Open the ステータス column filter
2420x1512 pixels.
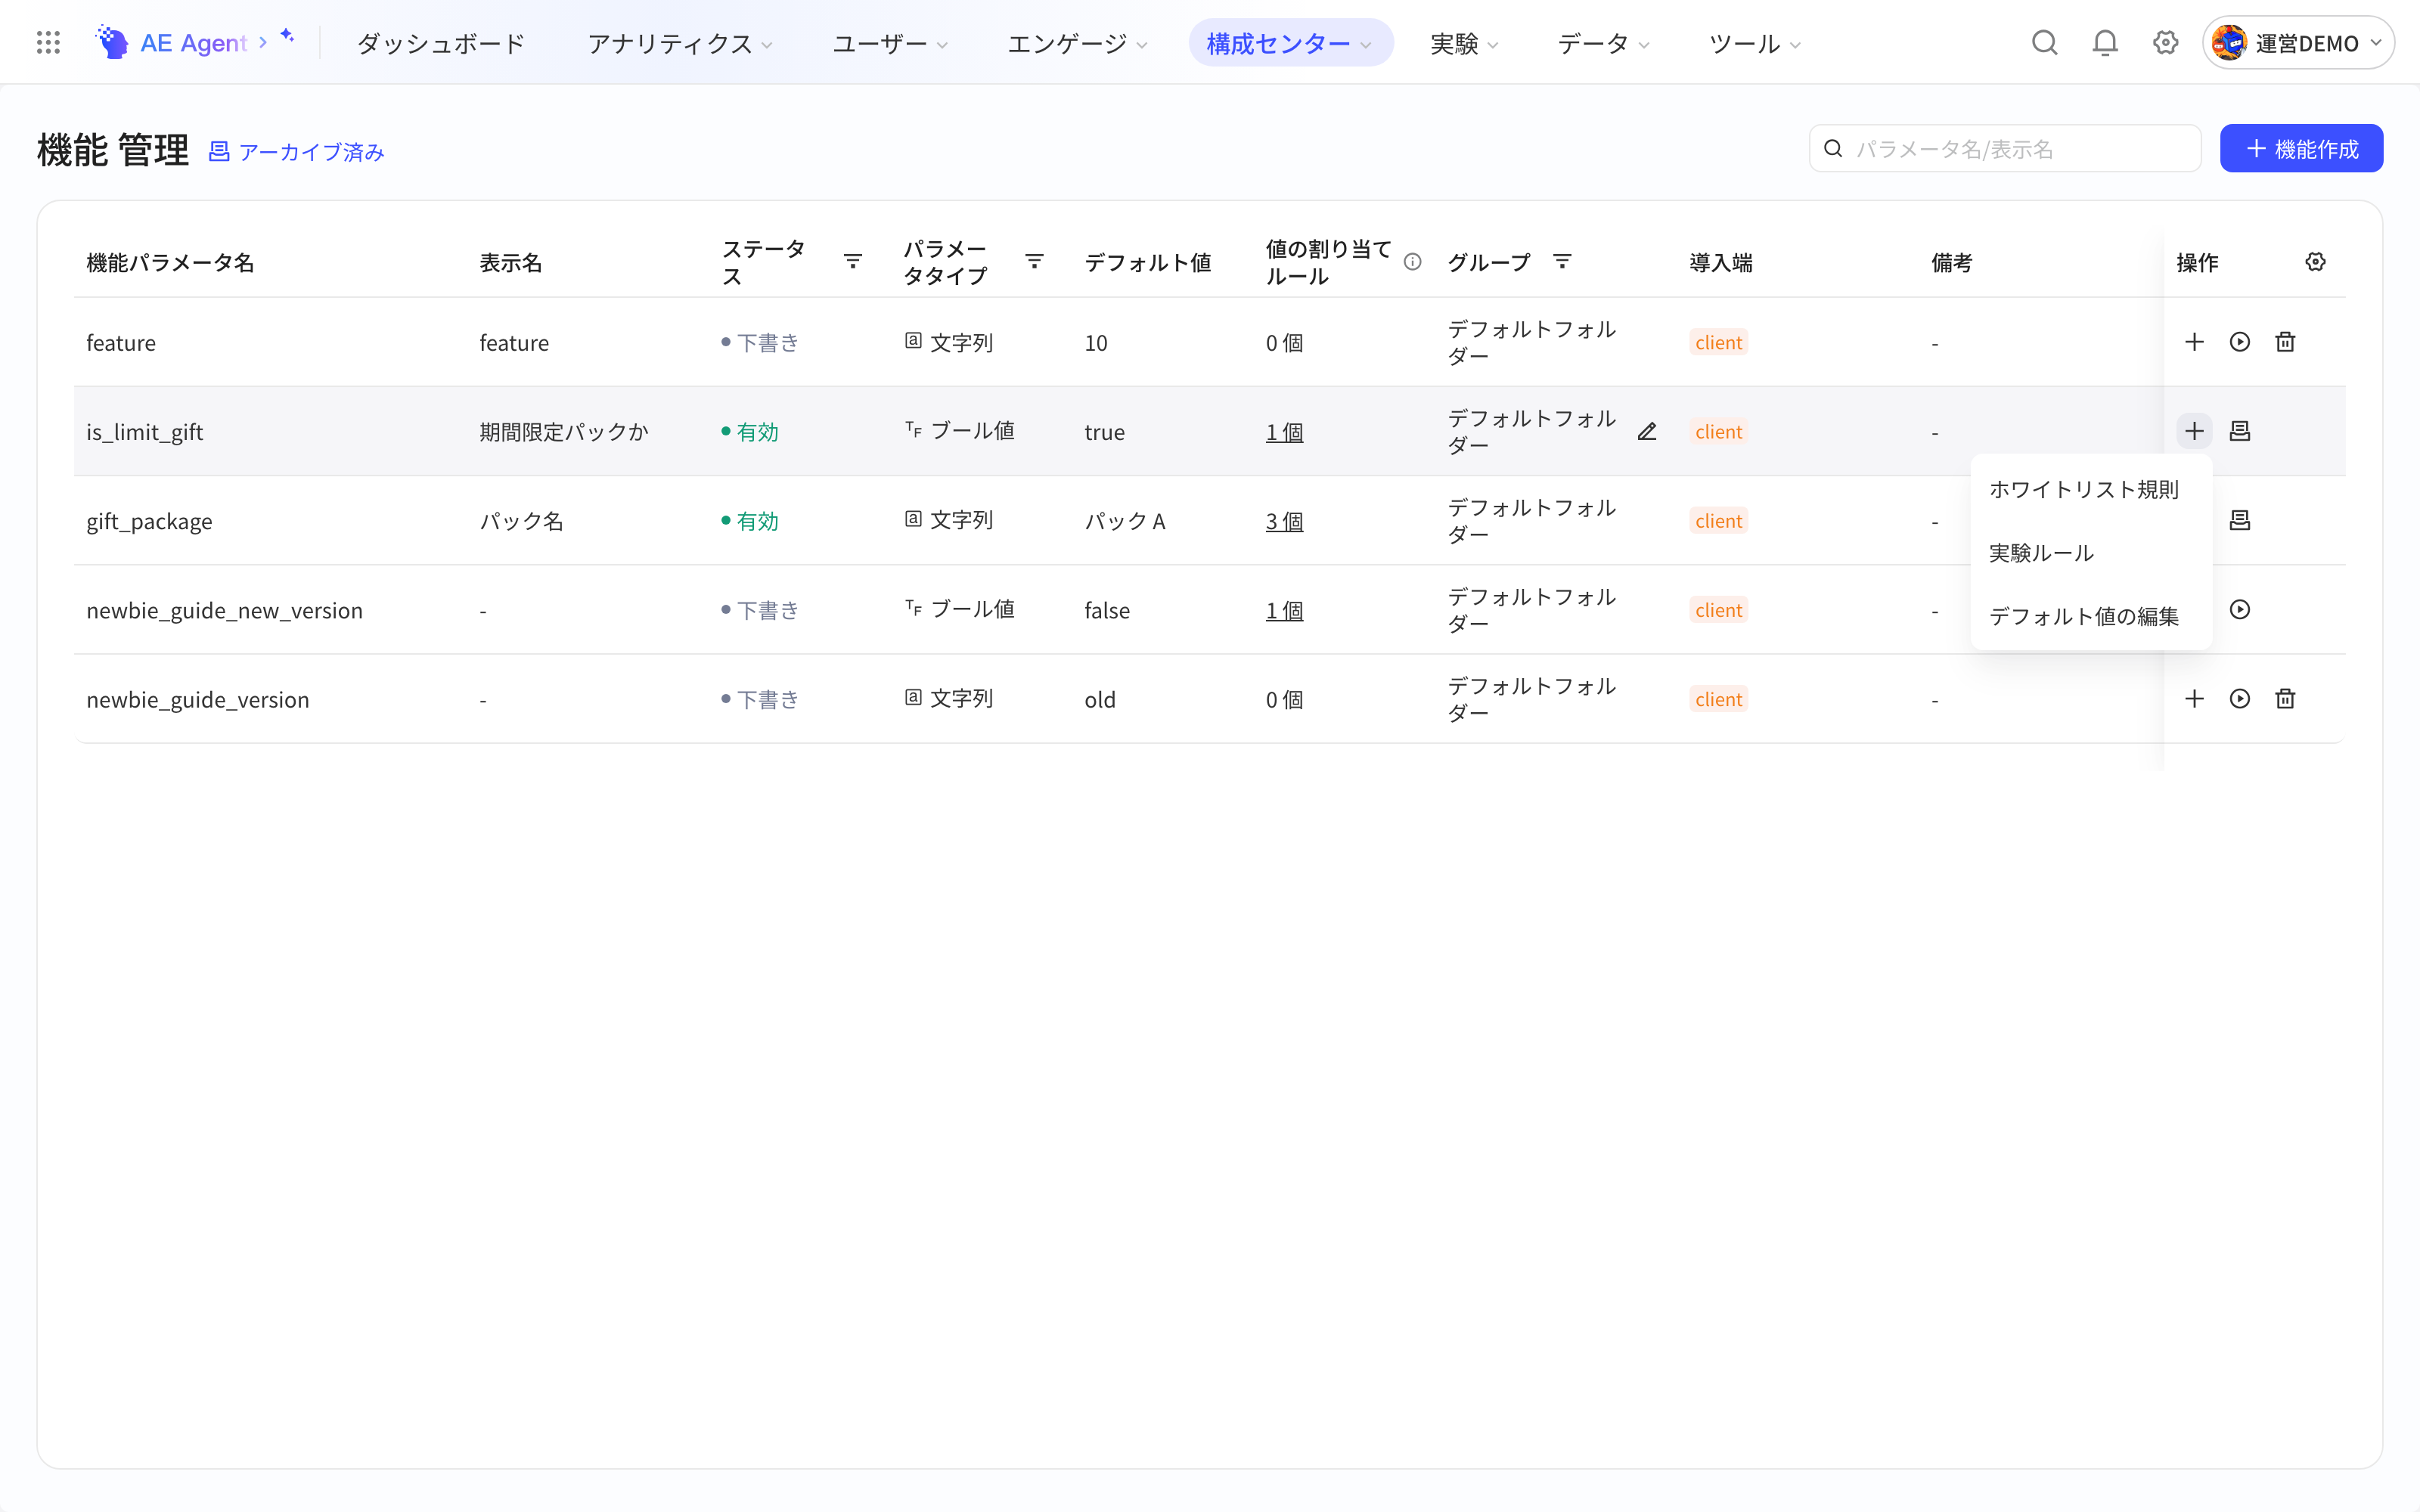[852, 262]
